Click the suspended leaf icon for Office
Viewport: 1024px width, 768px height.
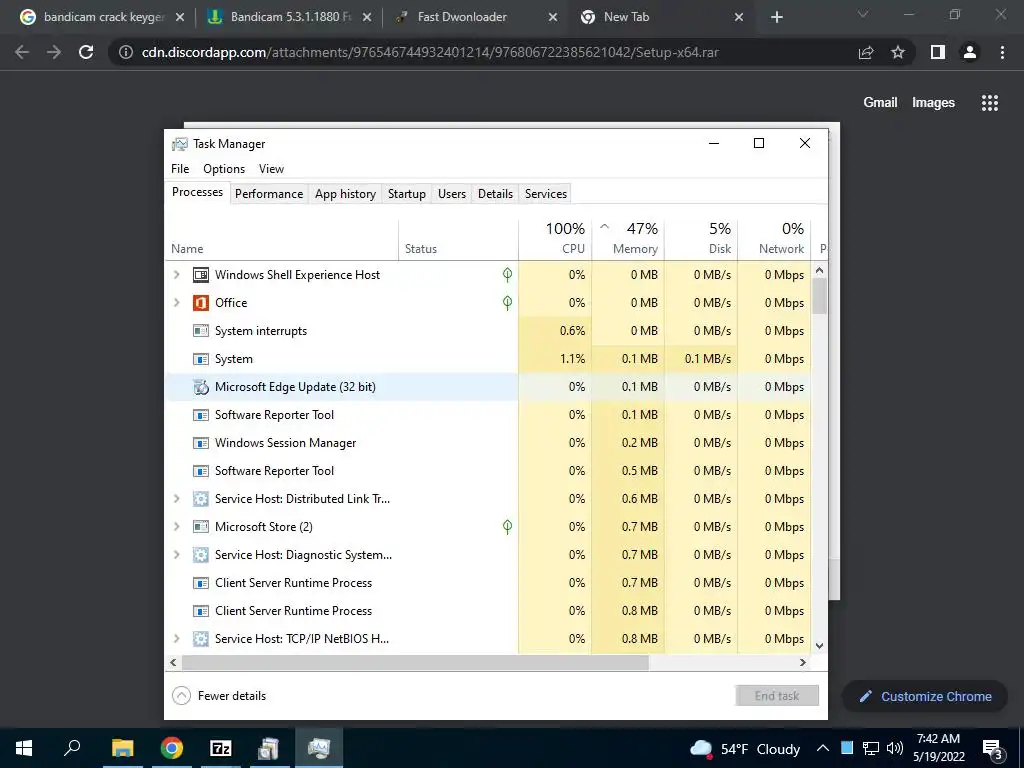click(x=507, y=302)
